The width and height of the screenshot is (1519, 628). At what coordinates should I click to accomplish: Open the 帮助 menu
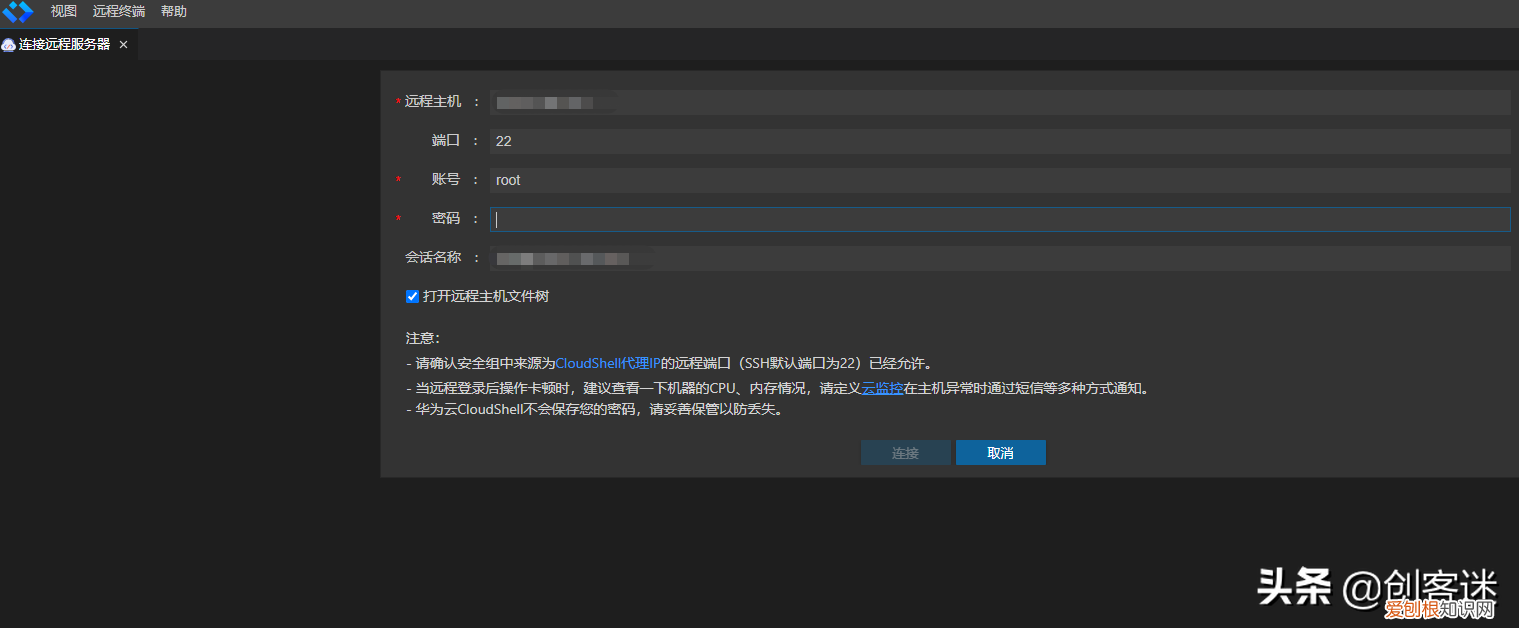pos(172,11)
